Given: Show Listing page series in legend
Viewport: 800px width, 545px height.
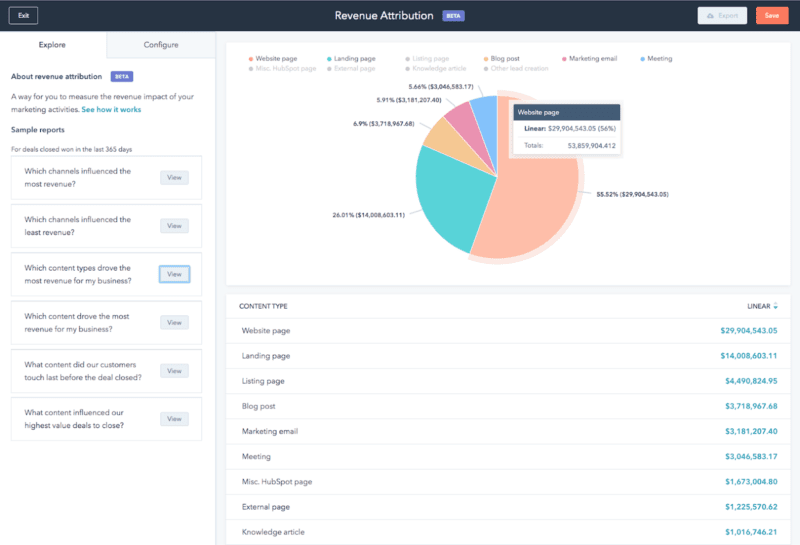Looking at the screenshot, I should point(408,59).
